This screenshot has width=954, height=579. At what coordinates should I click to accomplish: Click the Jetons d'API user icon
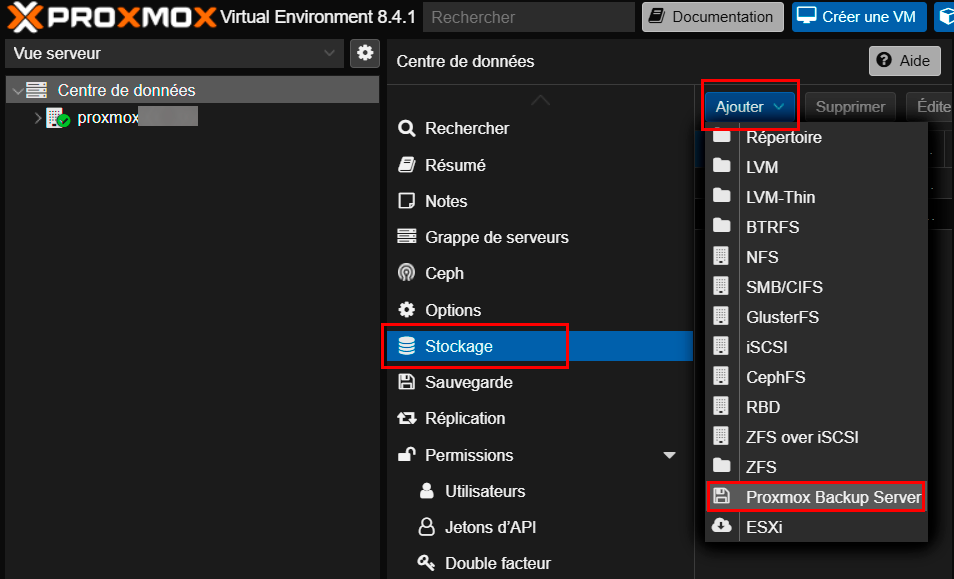pyautogui.click(x=427, y=527)
